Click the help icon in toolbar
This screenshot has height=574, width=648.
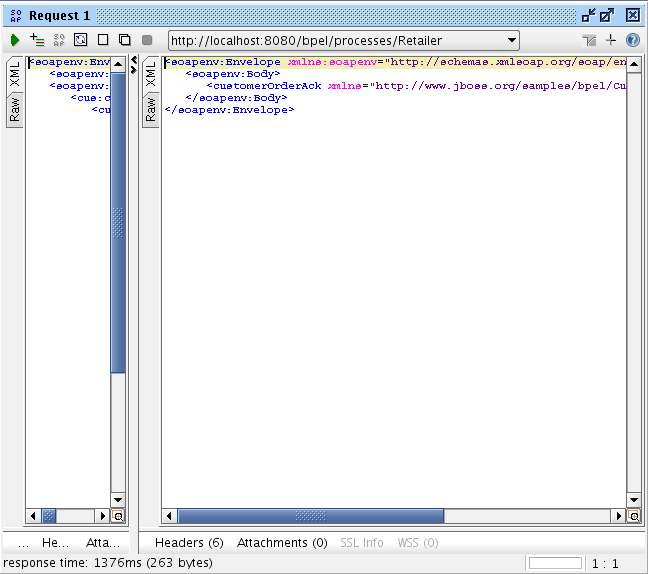pyautogui.click(x=632, y=40)
